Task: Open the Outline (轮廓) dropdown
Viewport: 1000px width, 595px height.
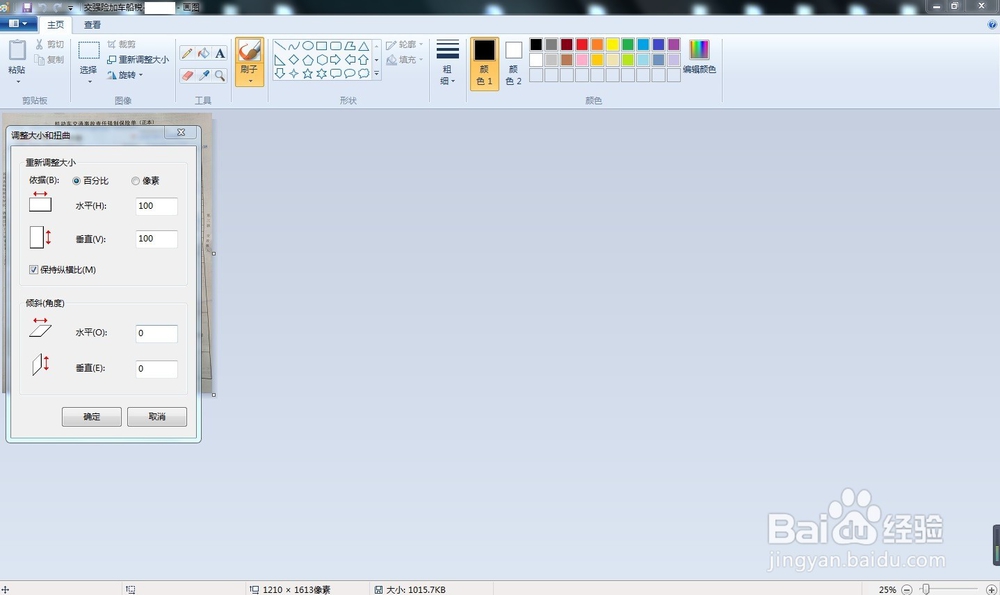Action: [x=404, y=45]
